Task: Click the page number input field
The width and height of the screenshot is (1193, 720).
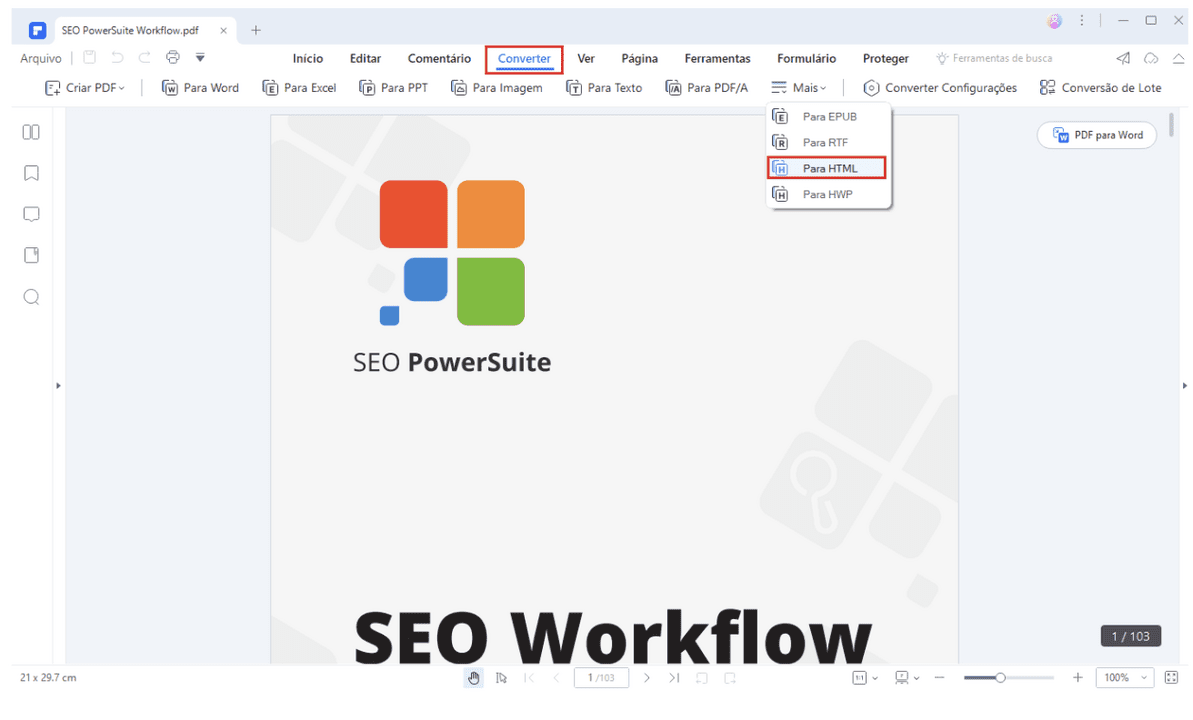Action: pos(601,678)
